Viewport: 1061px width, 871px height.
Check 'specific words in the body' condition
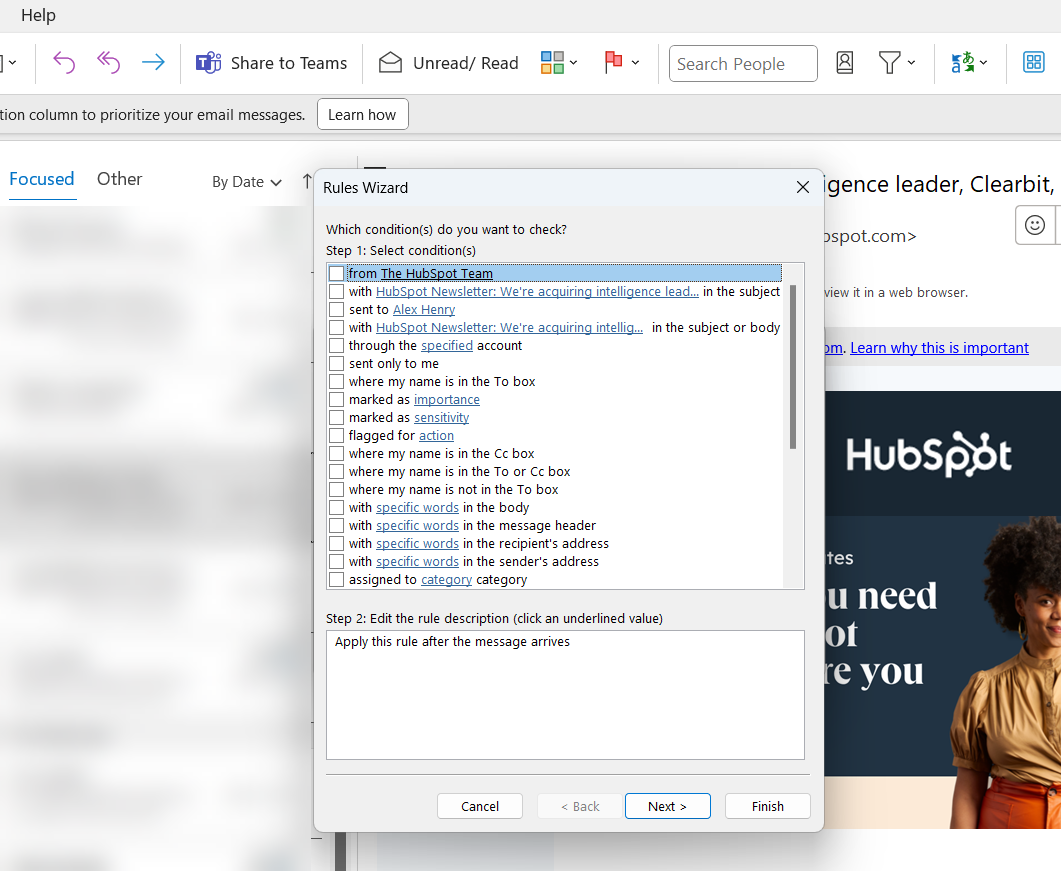[336, 508]
